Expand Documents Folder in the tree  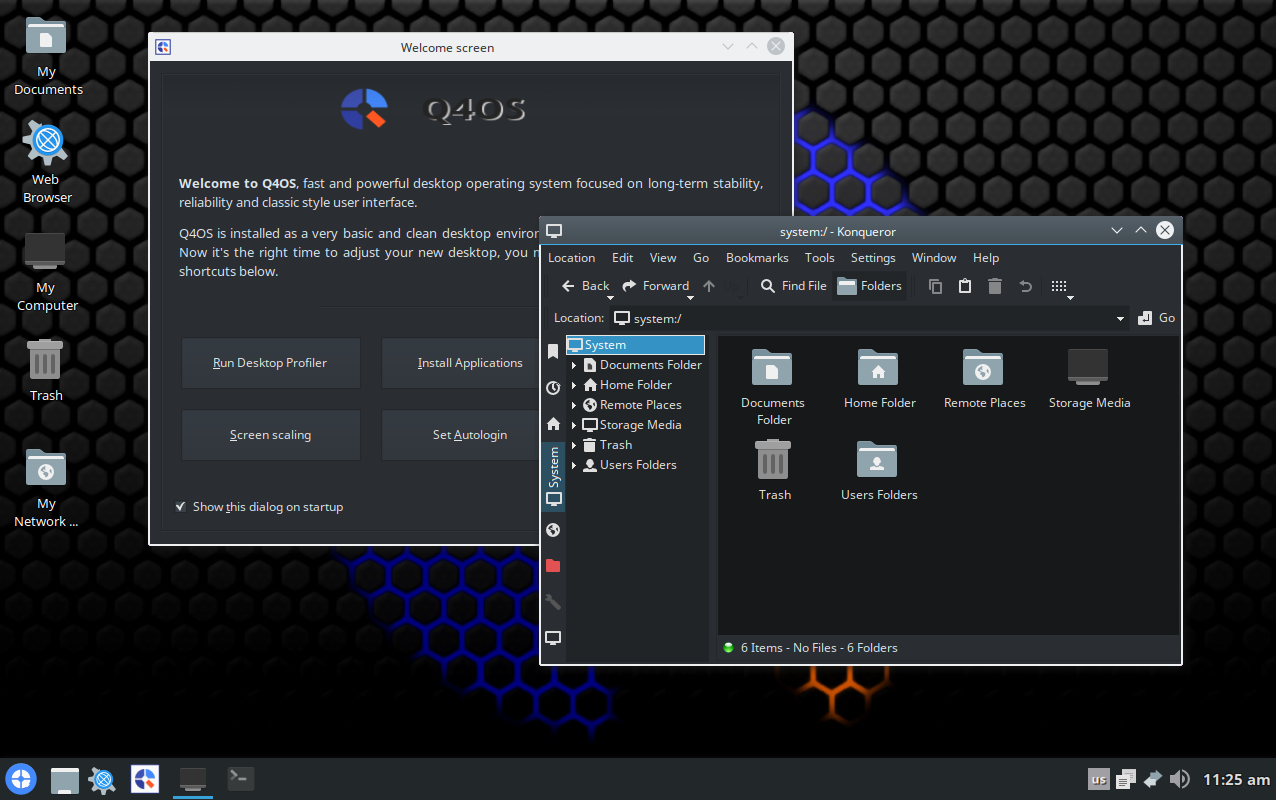point(574,365)
